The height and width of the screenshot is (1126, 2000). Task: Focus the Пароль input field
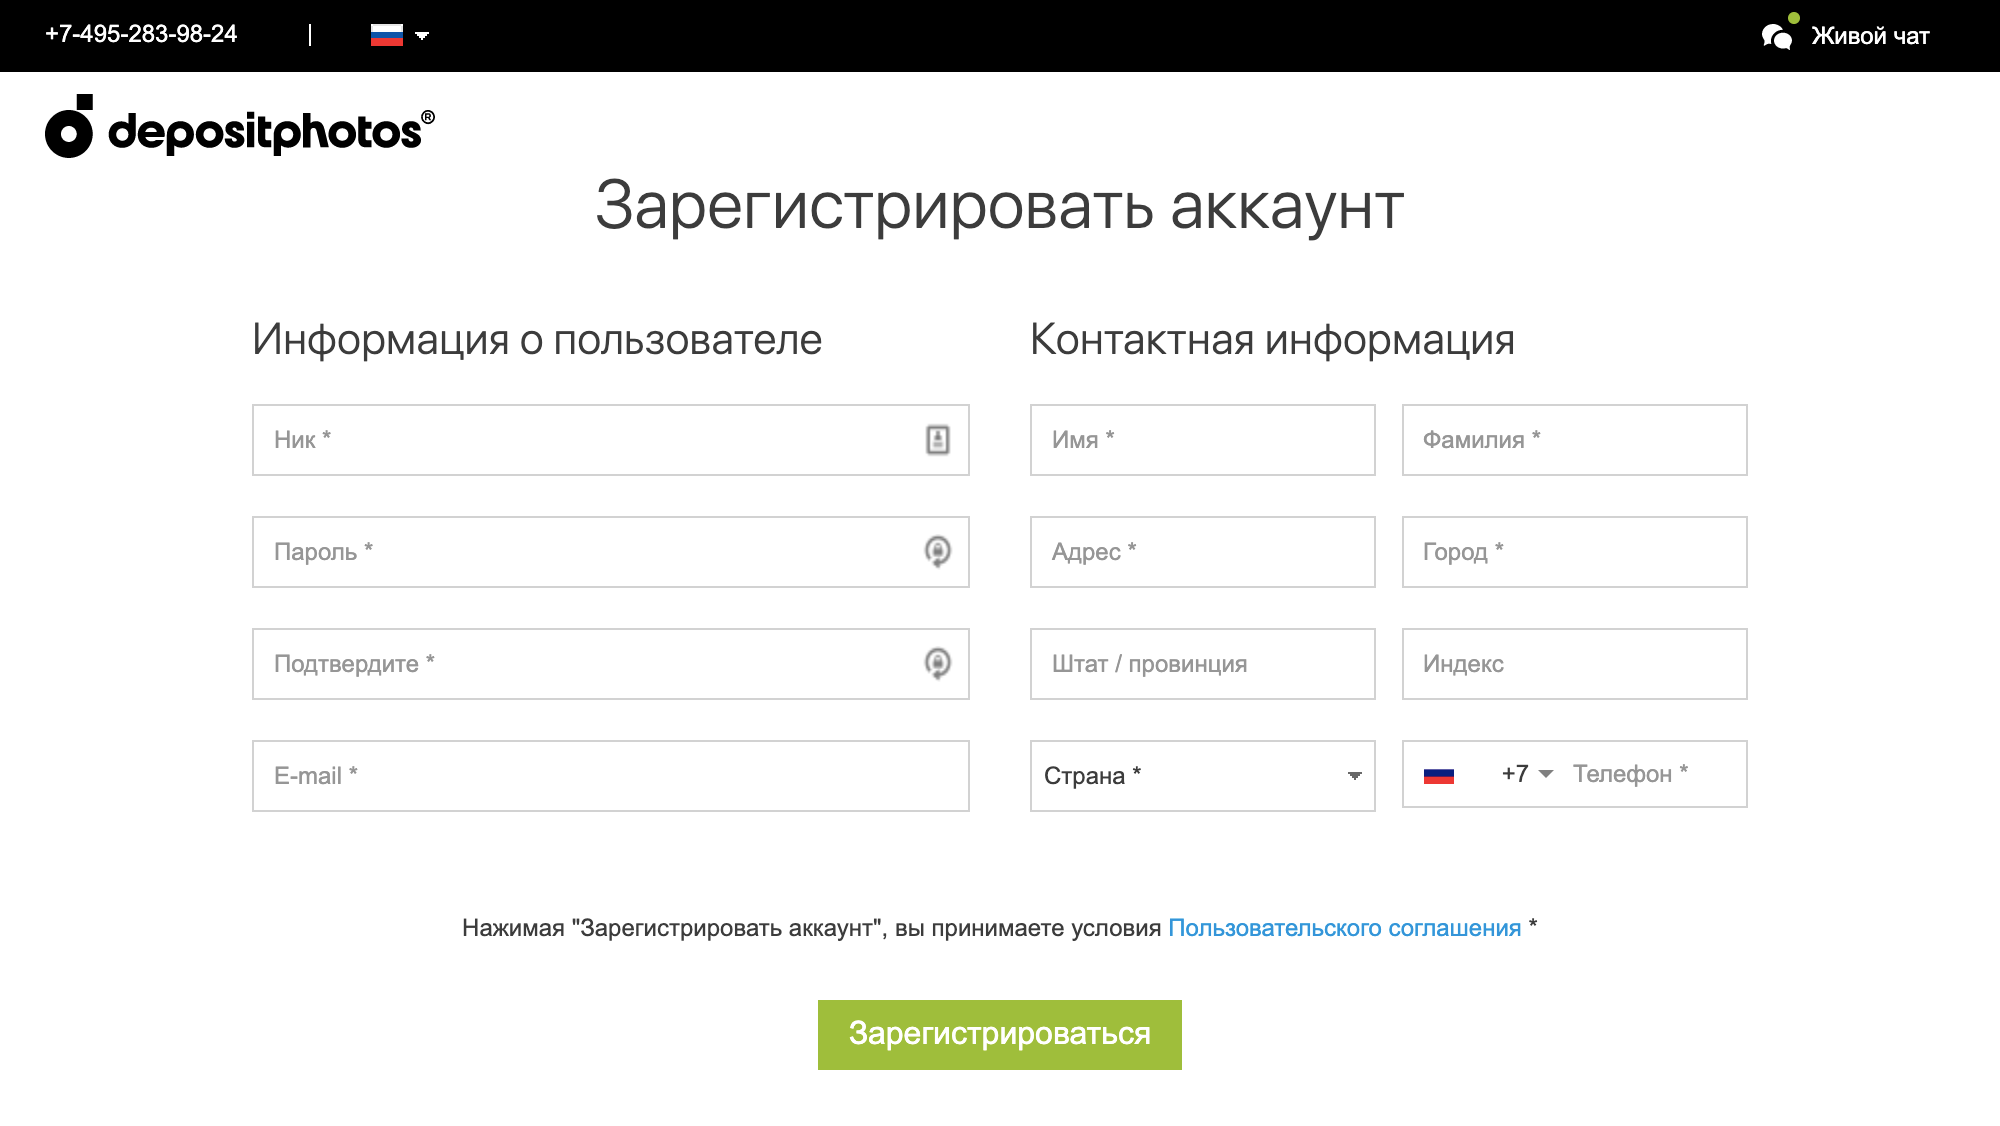pyautogui.click(x=611, y=552)
